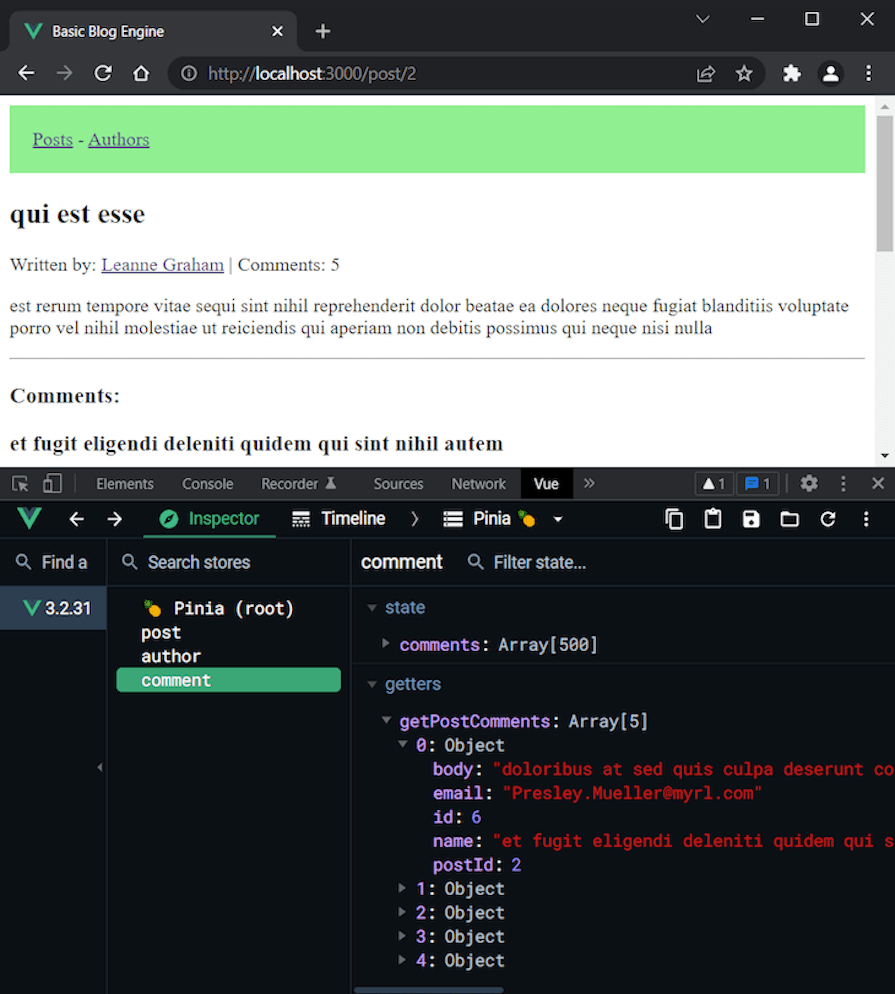
Task: Select the comment store entry
Action: click(x=176, y=680)
